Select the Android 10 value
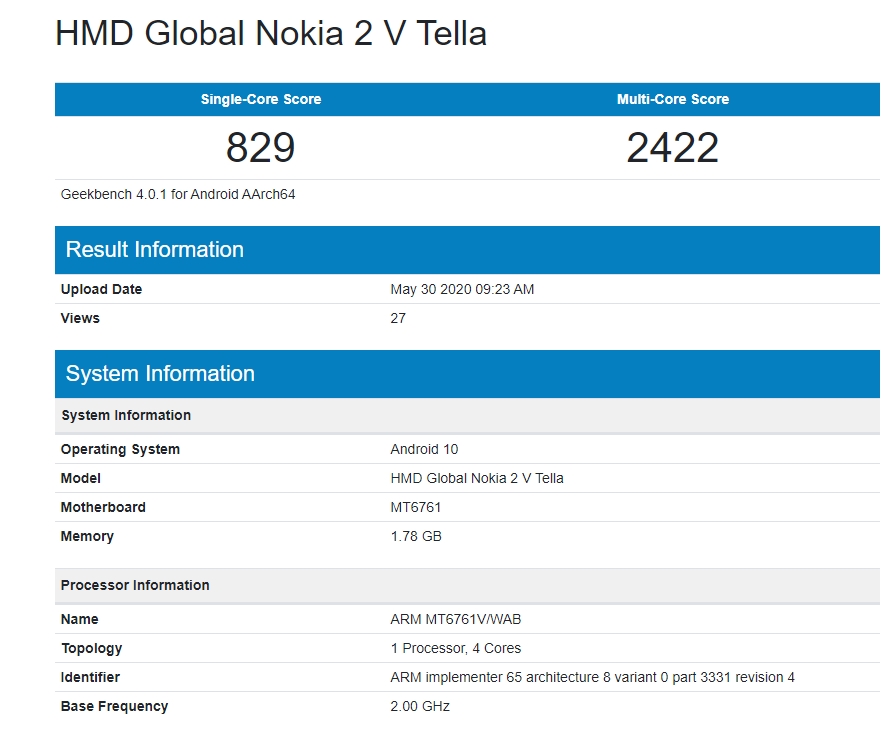 (424, 449)
